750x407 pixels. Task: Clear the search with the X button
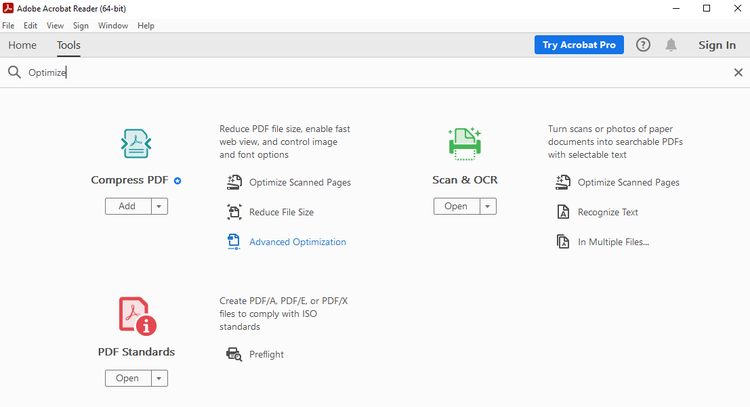[x=738, y=72]
